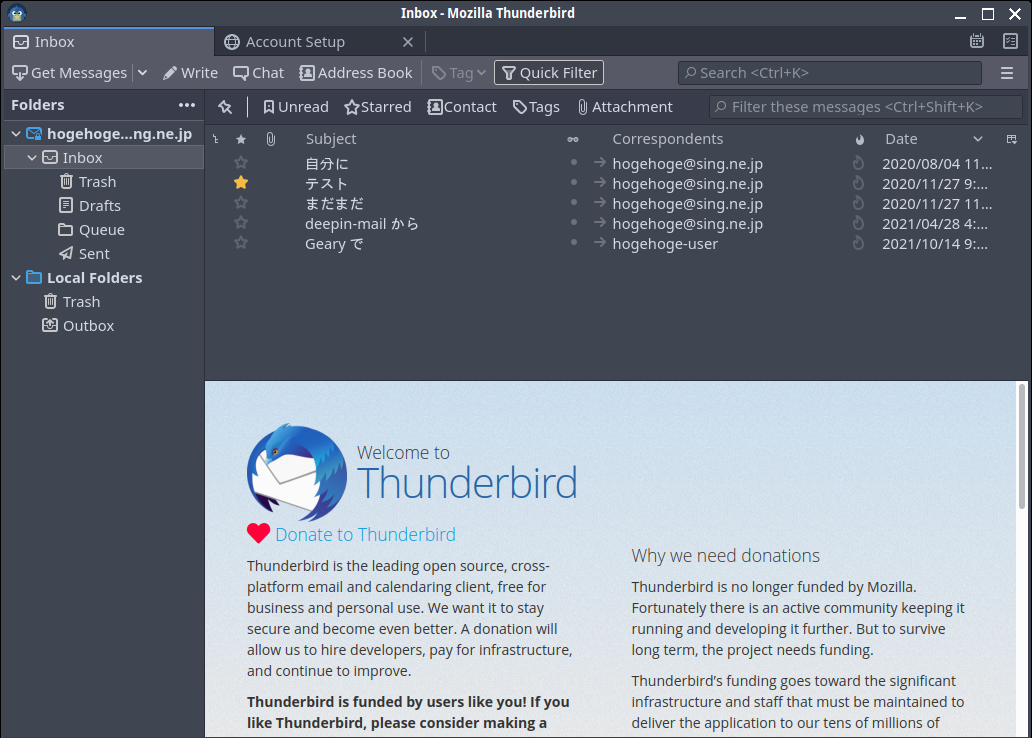The image size is (1032, 738).
Task: Sort messages by Correspondents column
Action: point(667,139)
